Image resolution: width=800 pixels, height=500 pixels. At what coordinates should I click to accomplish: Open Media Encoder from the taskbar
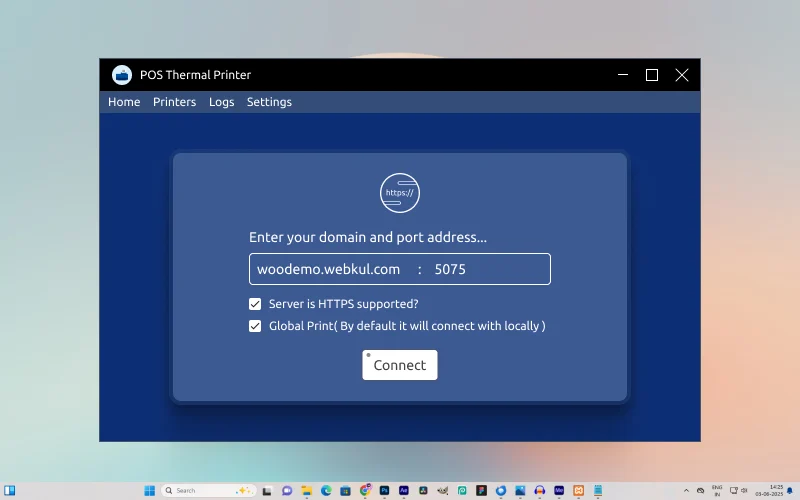559,491
